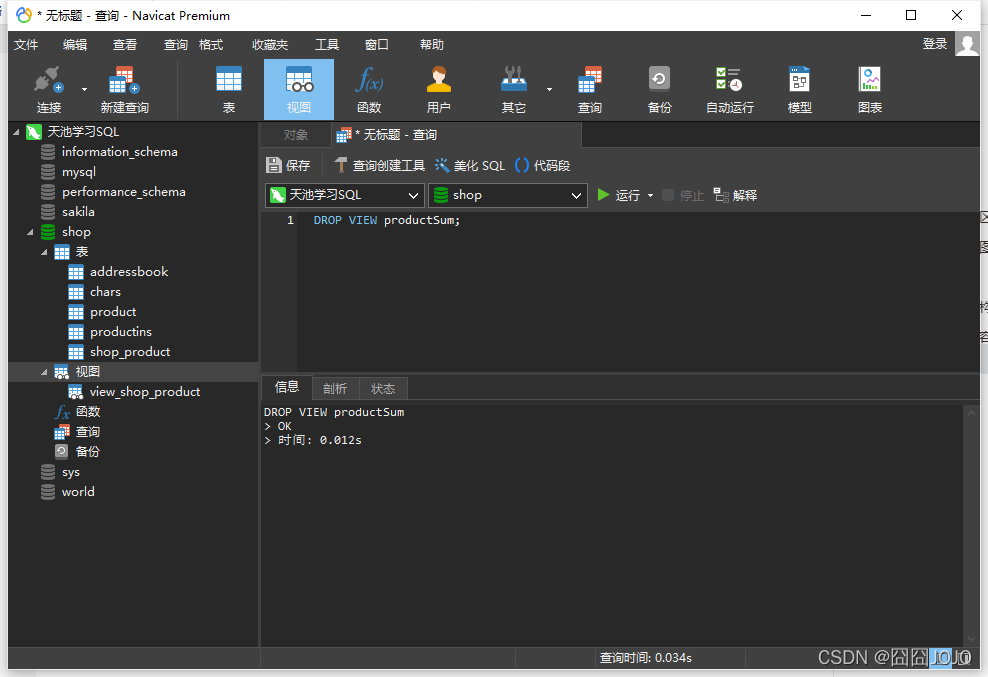Click the Connection (连接) toolbar icon
The height and width of the screenshot is (677, 988).
pos(49,90)
